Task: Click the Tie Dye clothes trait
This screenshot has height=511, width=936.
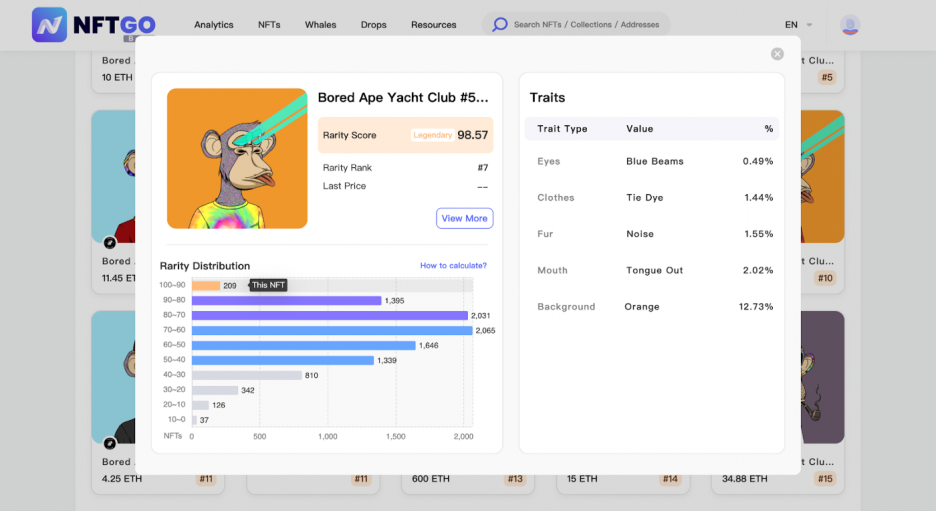Action: click(x=645, y=198)
